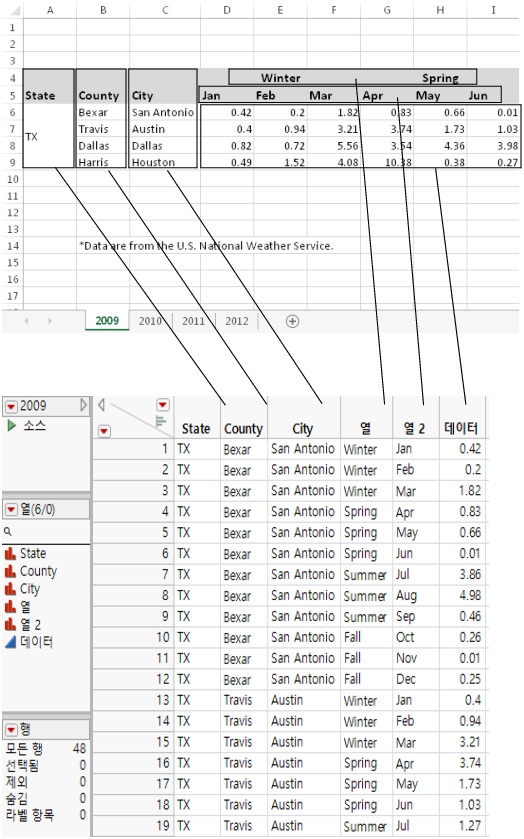Image resolution: width=524 pixels, height=839 pixels.
Task: Click the 소스 source script label
Action: tap(34, 426)
